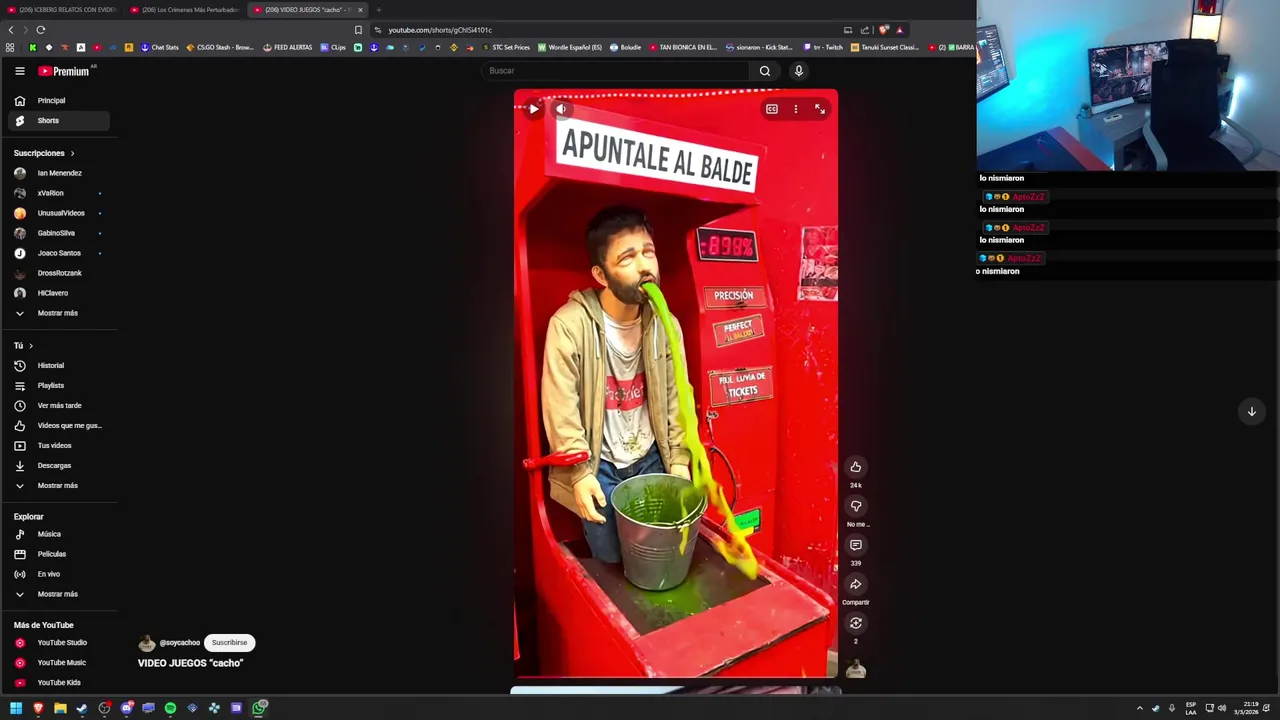This screenshot has height=720, width=1280.
Task: Dislike the Short with thumbs down
Action: (x=856, y=506)
